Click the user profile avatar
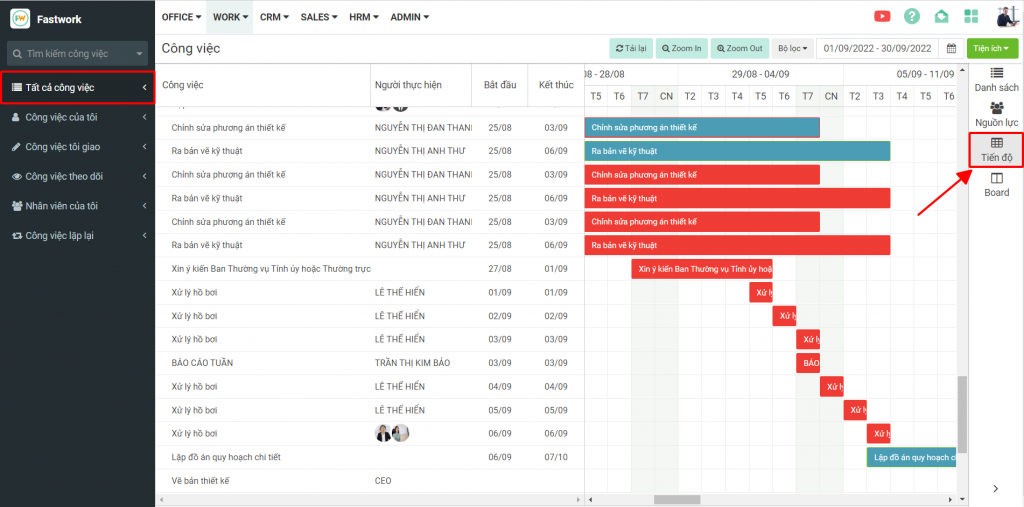The image size is (1024, 507). pos(1007,16)
